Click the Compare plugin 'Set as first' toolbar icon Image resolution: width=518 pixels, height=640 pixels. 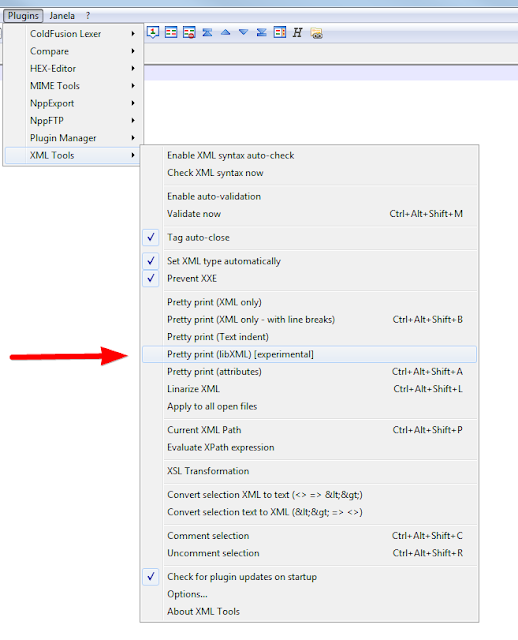click(153, 32)
